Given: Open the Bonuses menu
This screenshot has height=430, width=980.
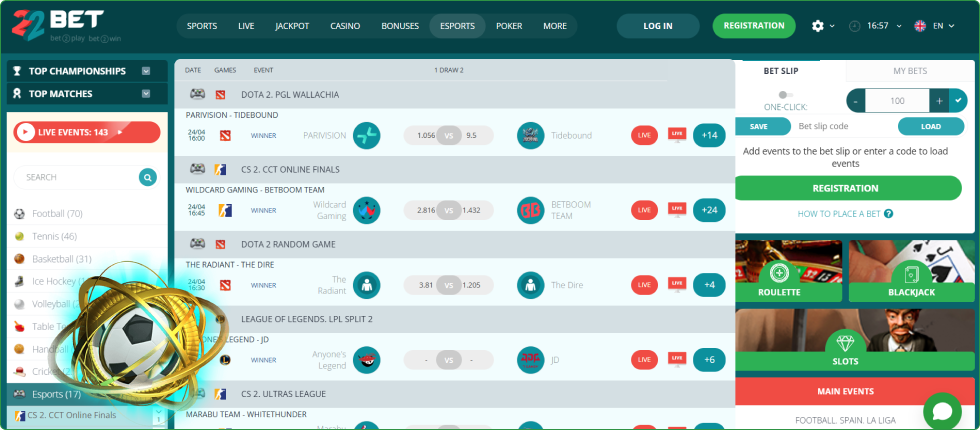Looking at the screenshot, I should 400,26.
